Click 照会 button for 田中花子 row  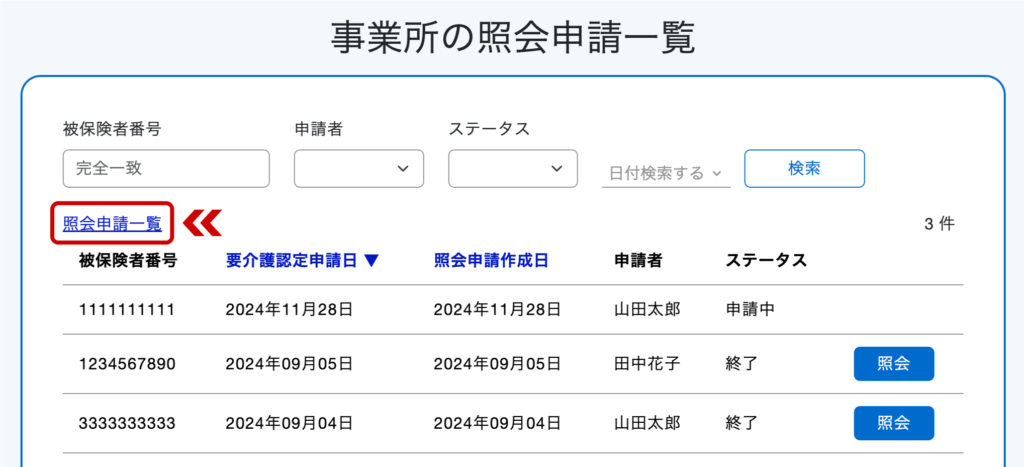893,364
